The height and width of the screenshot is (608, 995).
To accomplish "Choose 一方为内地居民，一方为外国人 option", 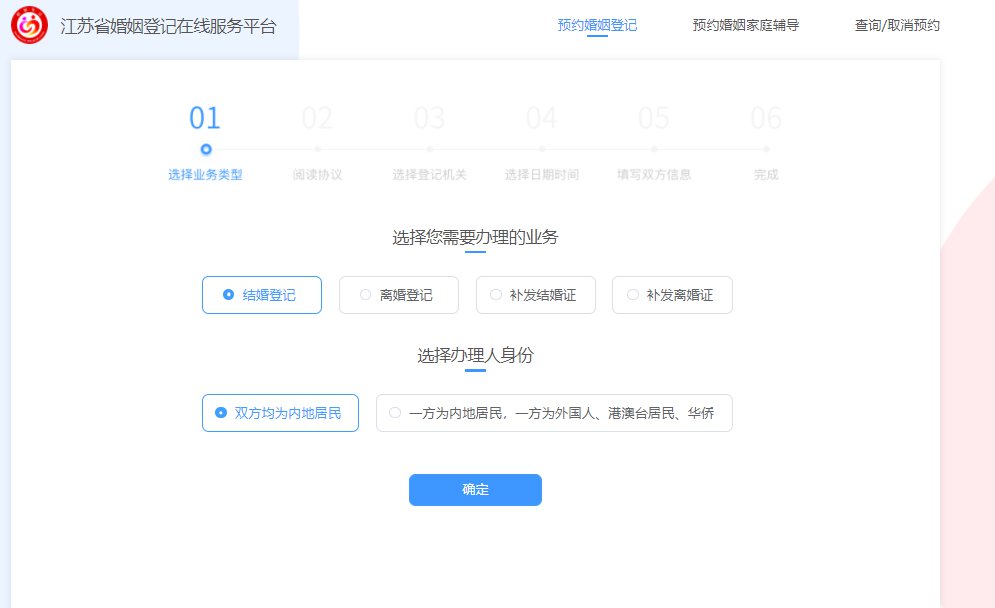I will pyautogui.click(x=554, y=413).
